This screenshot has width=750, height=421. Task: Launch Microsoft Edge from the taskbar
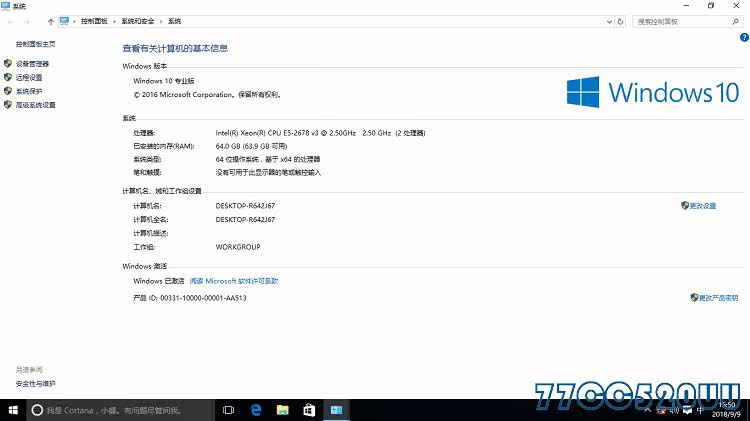coord(256,410)
